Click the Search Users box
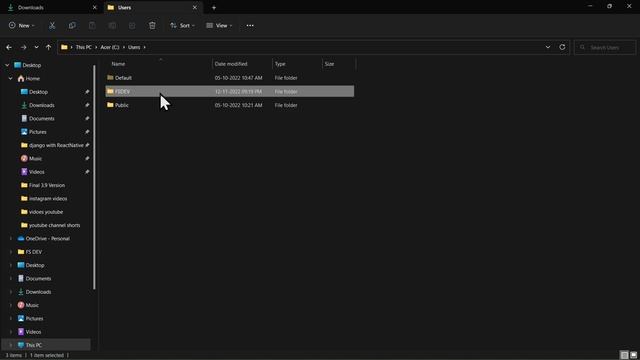This screenshot has width=640, height=360. (605, 47)
